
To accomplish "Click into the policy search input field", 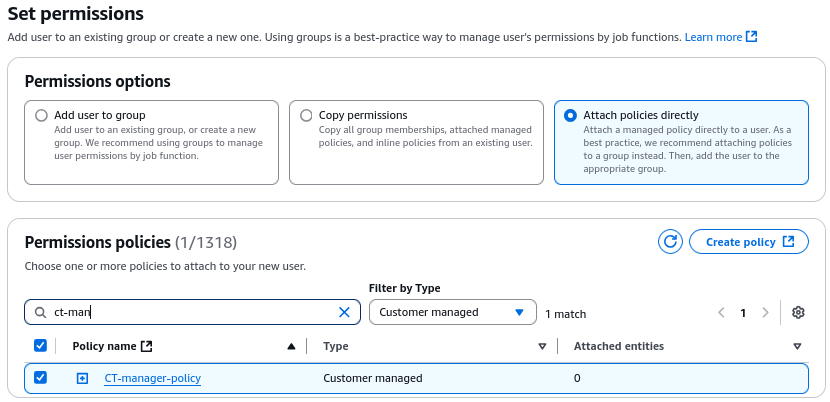I will [x=190, y=313].
